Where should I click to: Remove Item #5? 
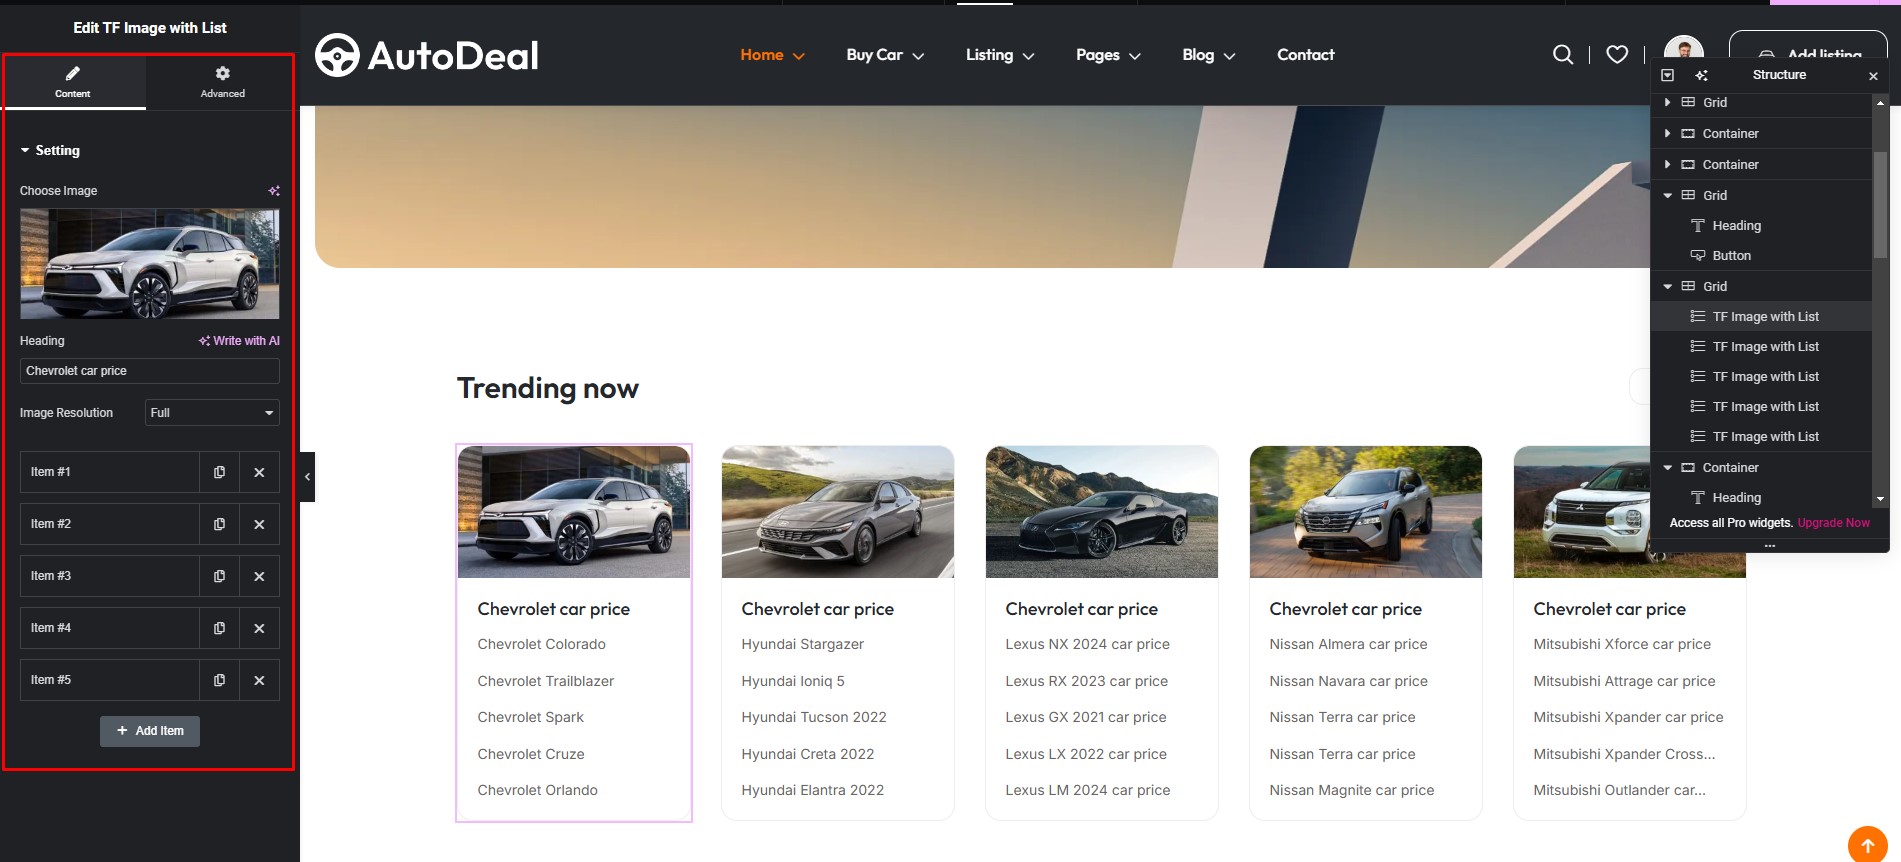[259, 680]
